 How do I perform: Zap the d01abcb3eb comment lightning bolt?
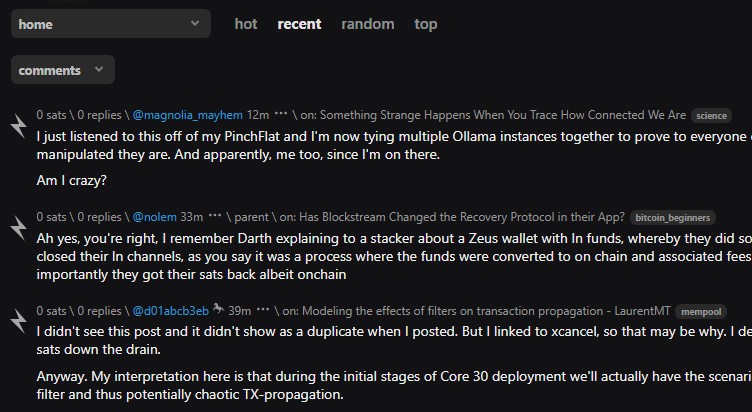[x=18, y=320]
